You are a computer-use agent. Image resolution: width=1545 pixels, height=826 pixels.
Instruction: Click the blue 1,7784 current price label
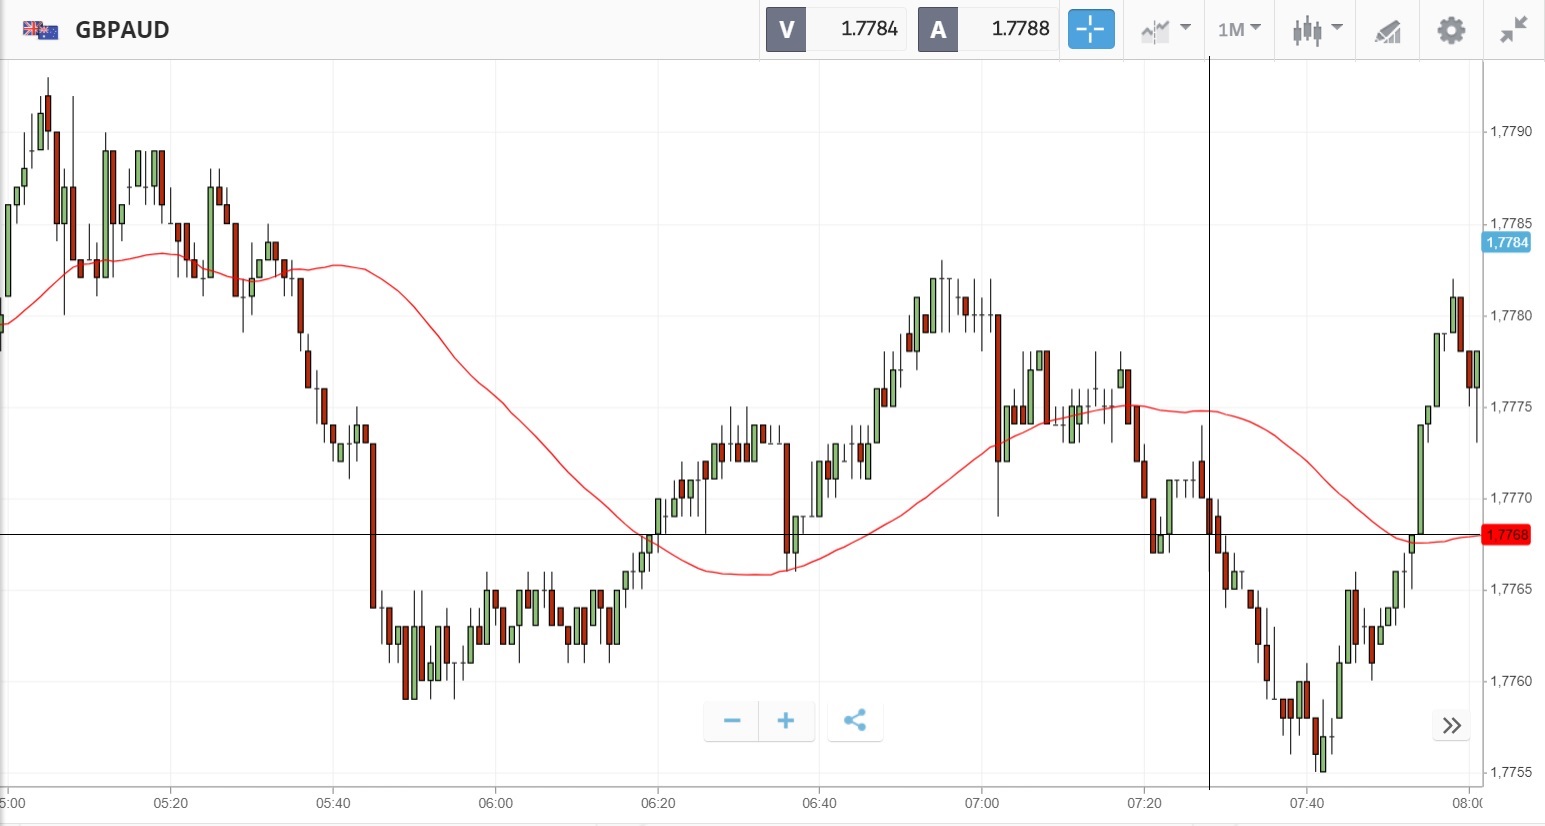(x=1506, y=242)
